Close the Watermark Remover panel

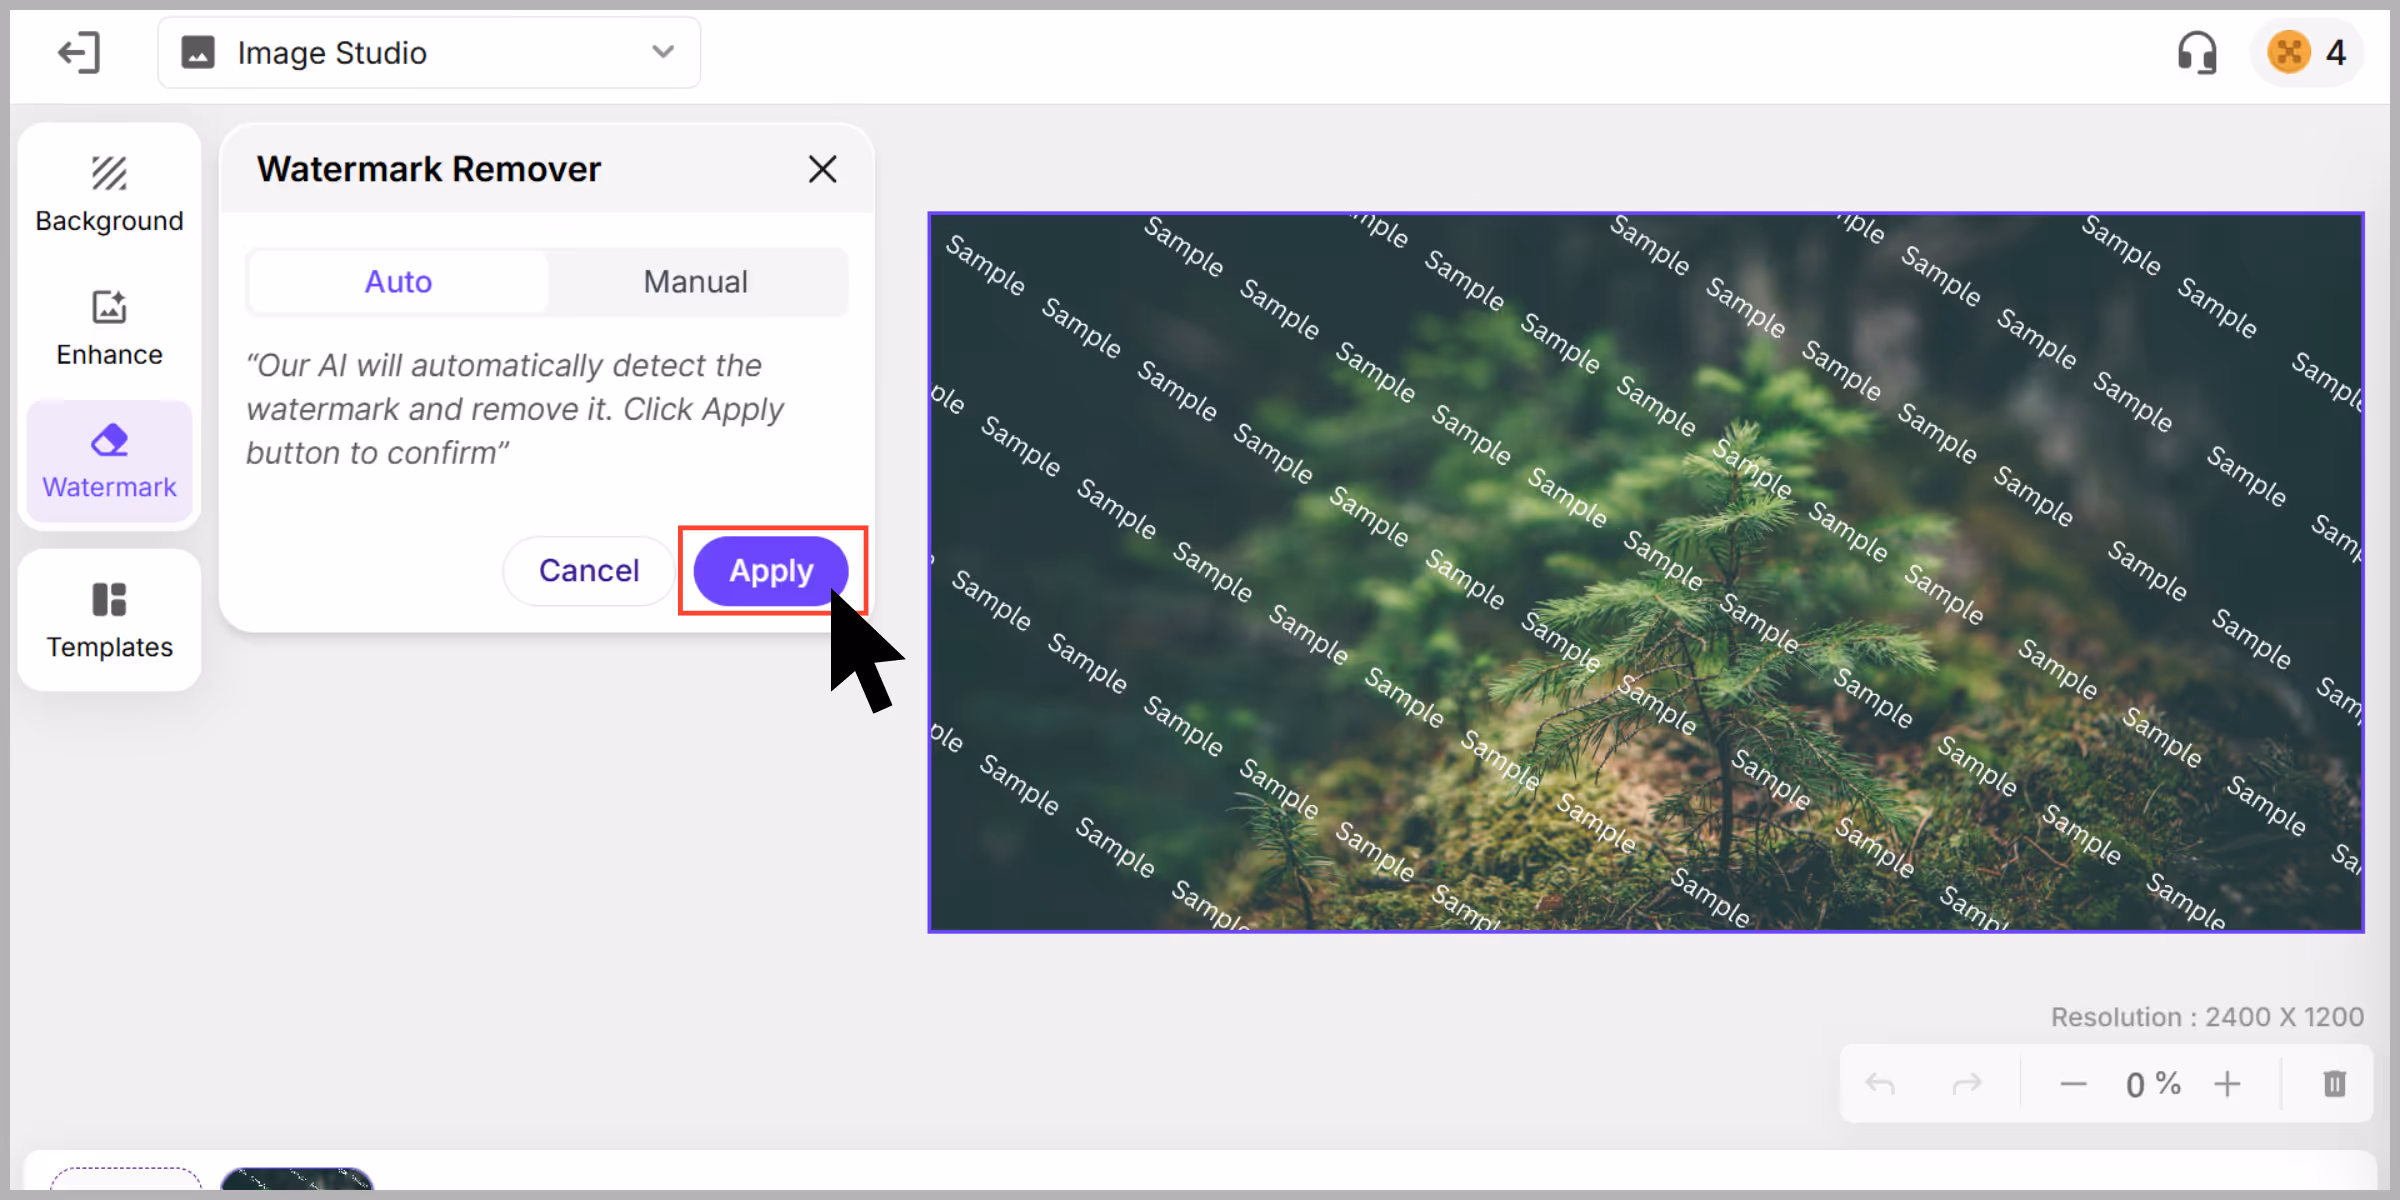click(x=822, y=169)
